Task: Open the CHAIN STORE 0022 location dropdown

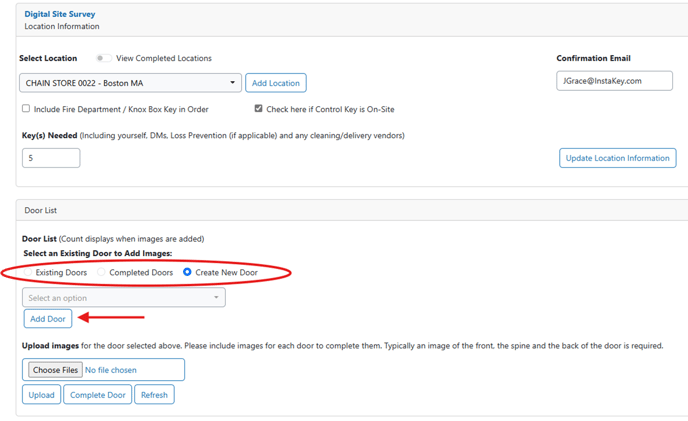Action: pos(130,83)
